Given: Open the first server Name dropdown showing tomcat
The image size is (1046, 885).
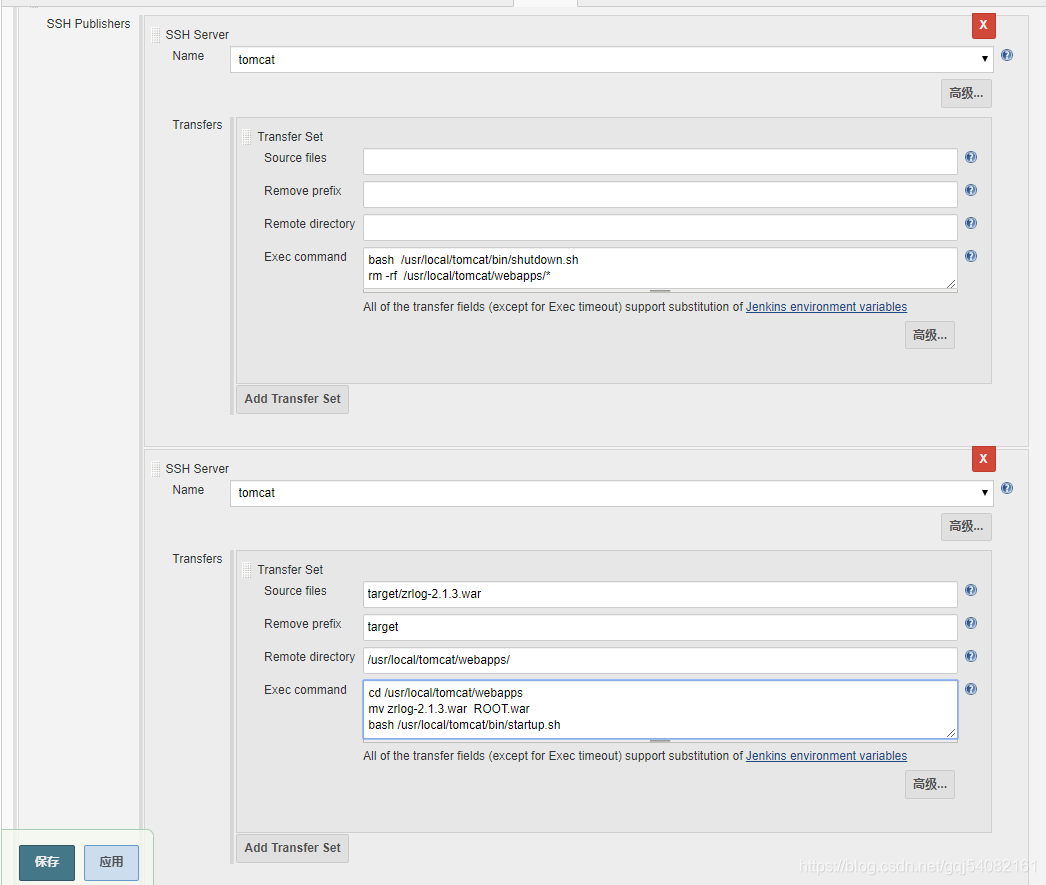Looking at the screenshot, I should [612, 59].
